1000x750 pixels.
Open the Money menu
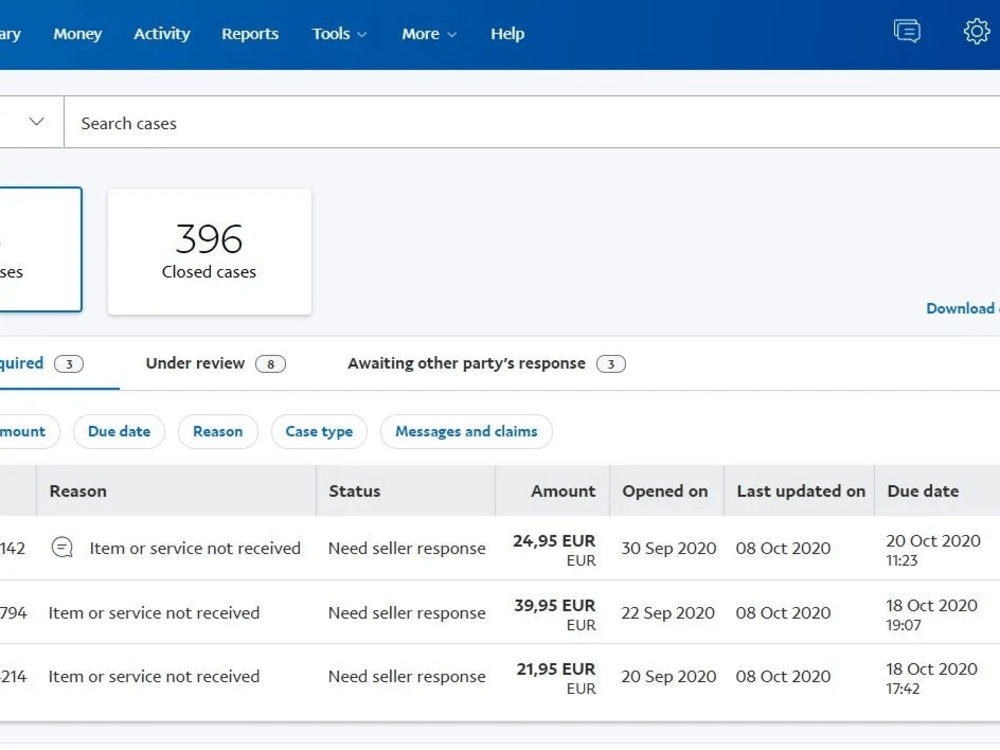click(77, 34)
